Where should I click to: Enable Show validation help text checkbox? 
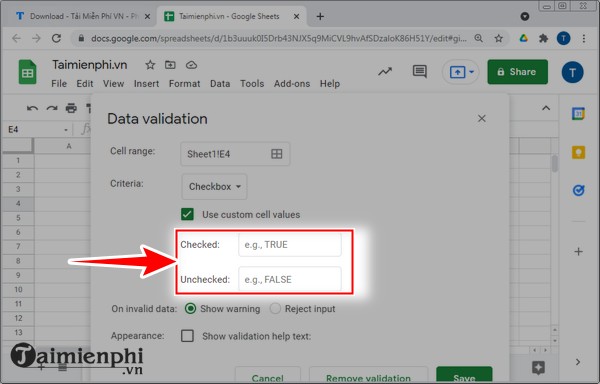(187, 336)
